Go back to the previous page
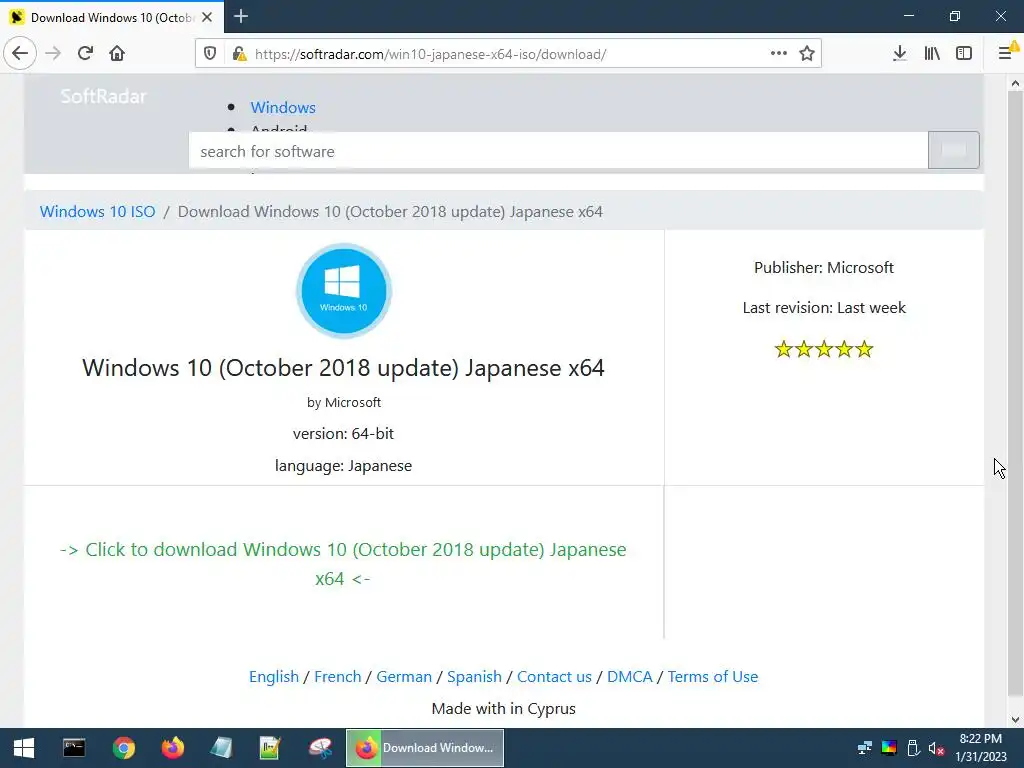The width and height of the screenshot is (1024, 768). (20, 53)
